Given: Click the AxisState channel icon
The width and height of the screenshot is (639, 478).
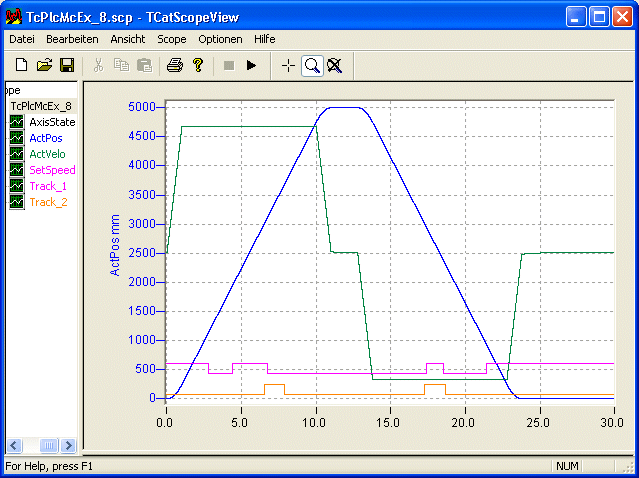Looking at the screenshot, I should (x=17, y=122).
